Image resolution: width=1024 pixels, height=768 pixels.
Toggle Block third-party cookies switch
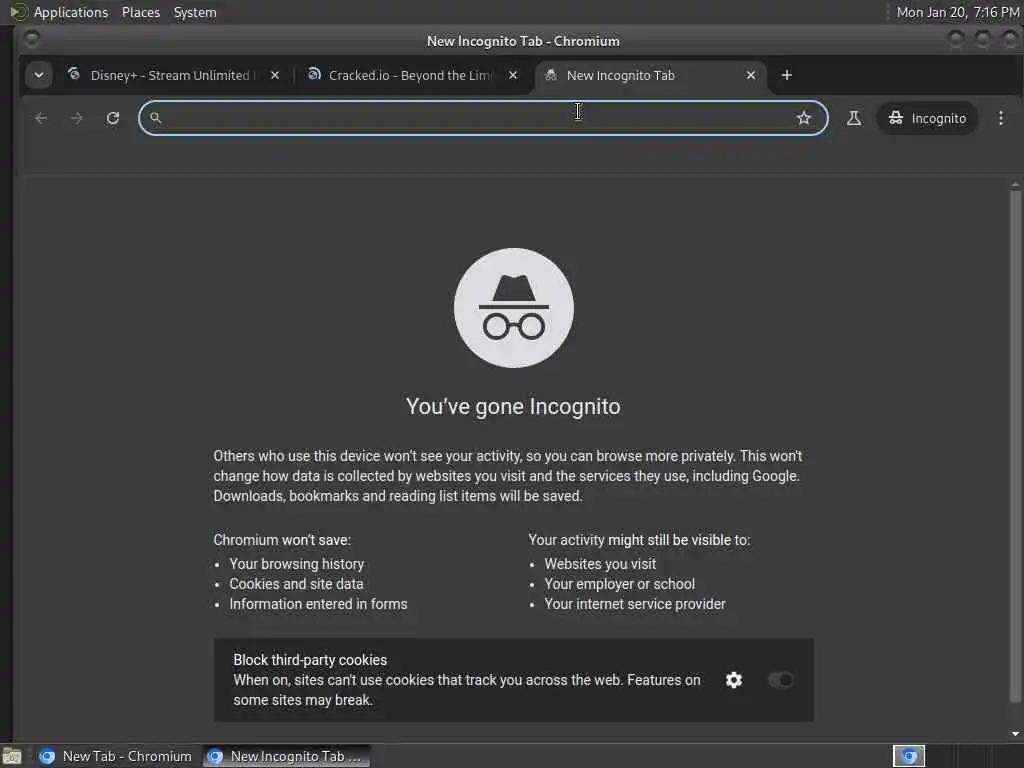pos(781,680)
